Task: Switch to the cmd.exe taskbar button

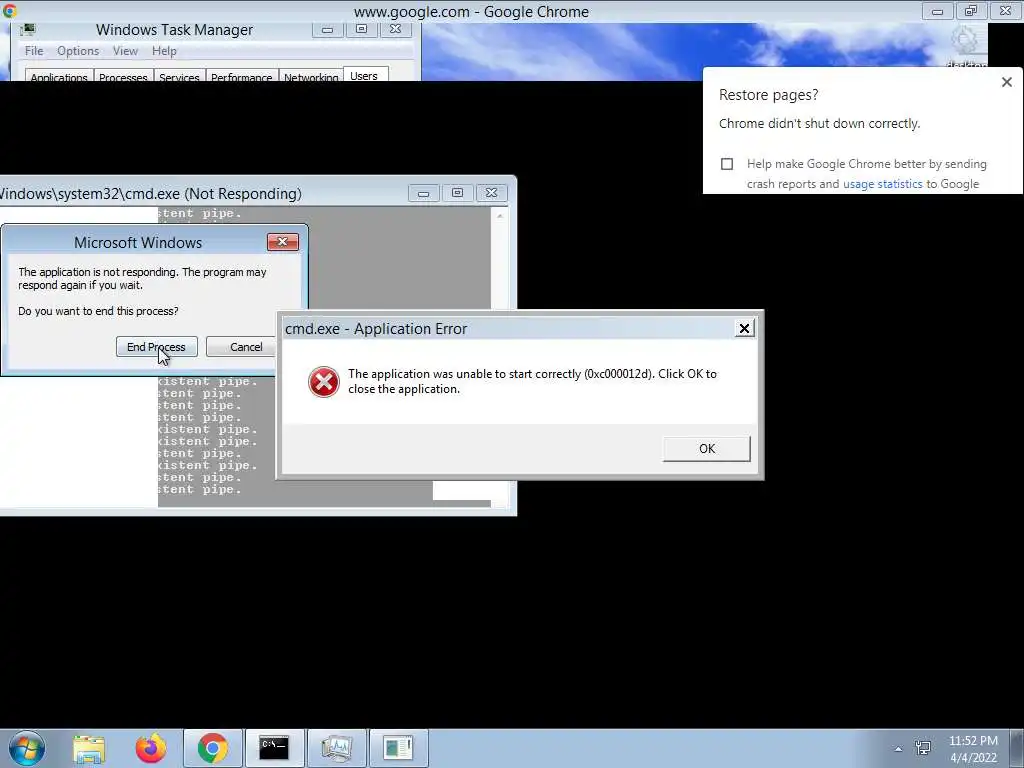Action: coord(274,748)
